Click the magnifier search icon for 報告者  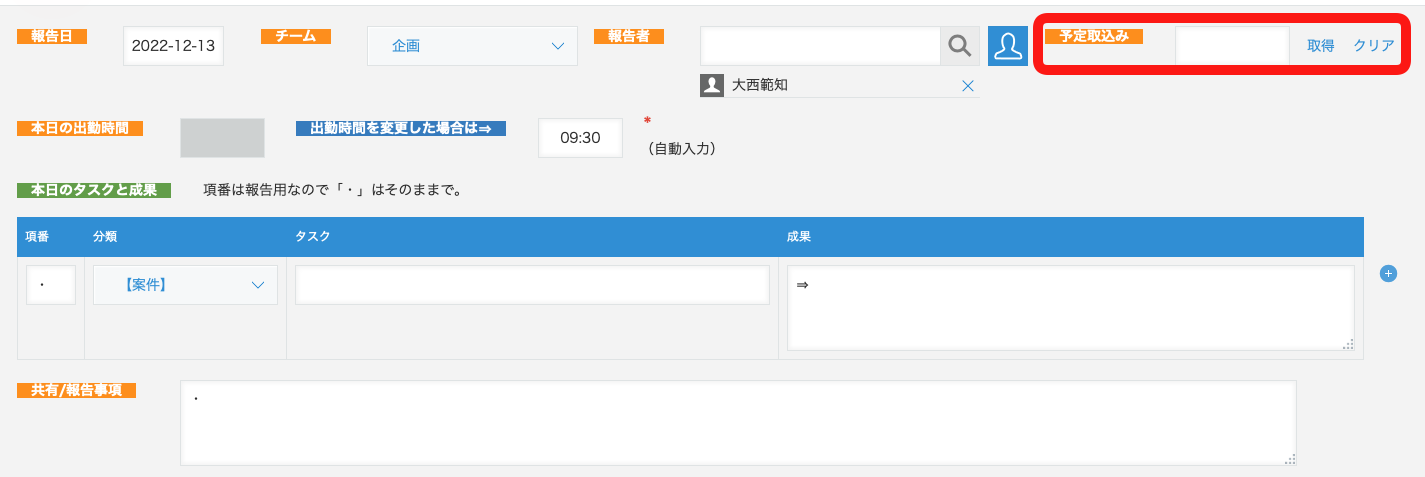pos(960,46)
